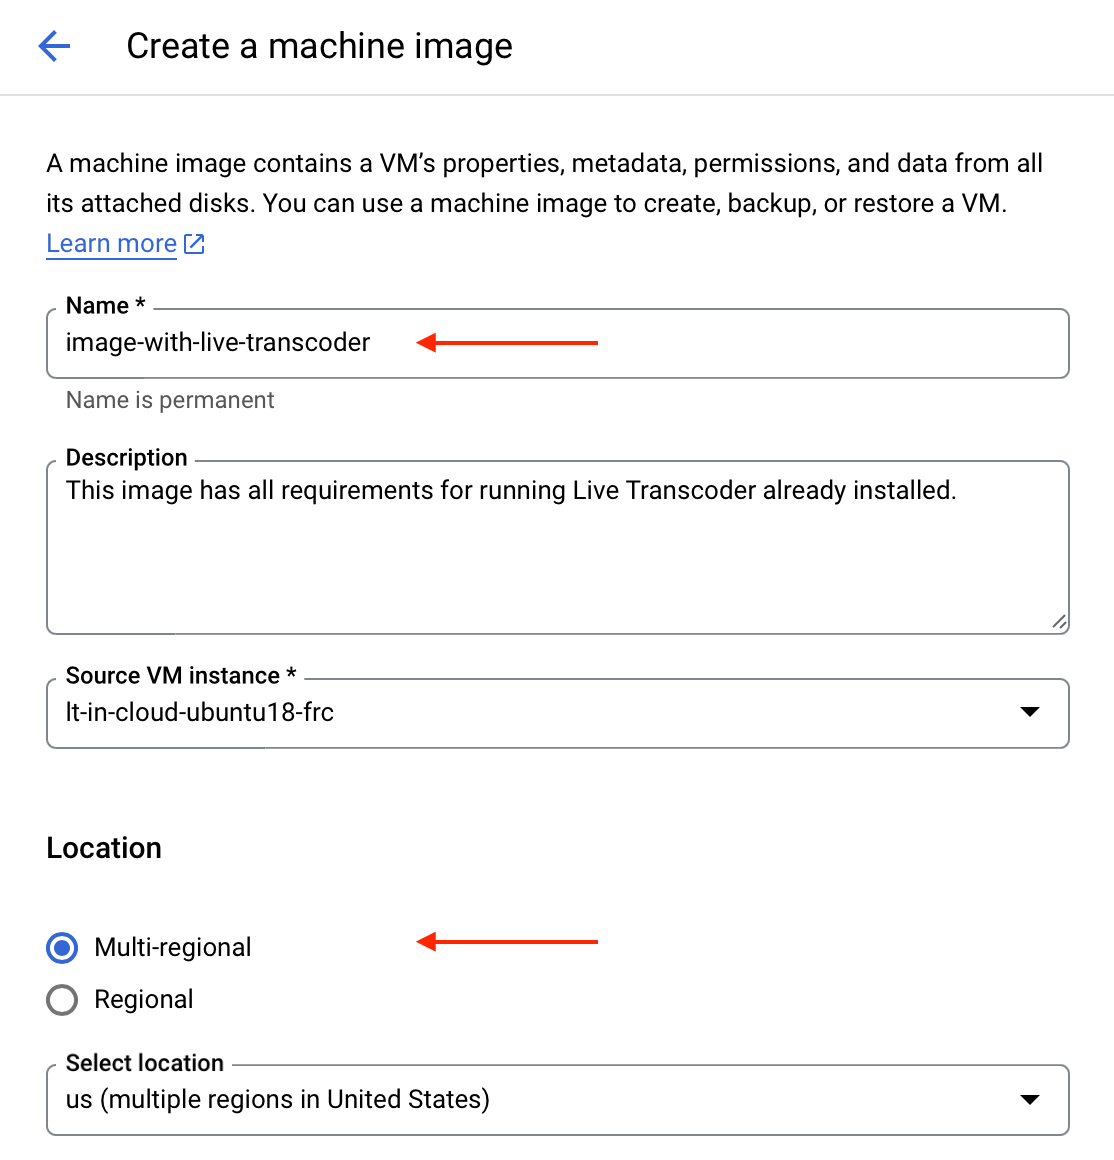The image size is (1114, 1160).
Task: Choose the Regional radio button
Action: pyautogui.click(x=62, y=1000)
